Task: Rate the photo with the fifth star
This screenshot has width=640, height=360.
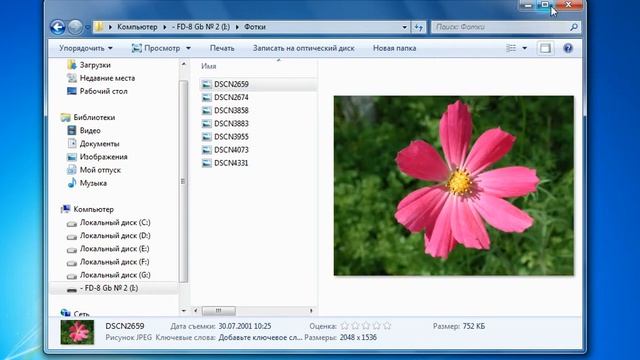Action: pos(387,326)
